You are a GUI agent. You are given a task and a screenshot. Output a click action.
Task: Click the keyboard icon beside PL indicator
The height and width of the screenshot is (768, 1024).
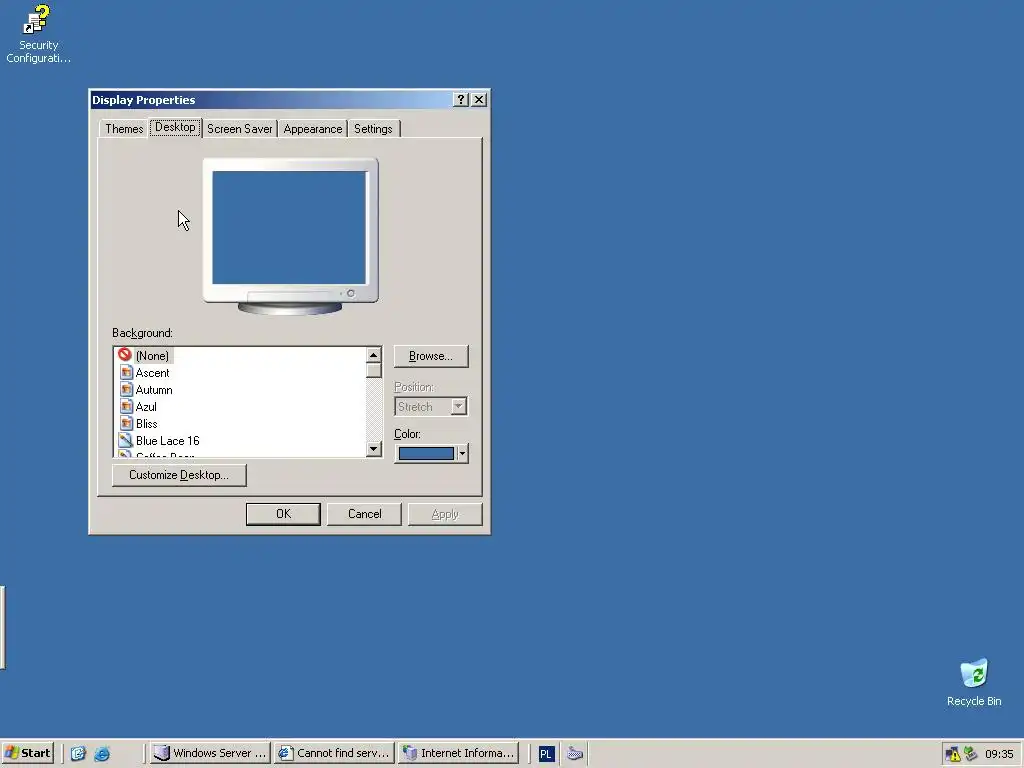(575, 753)
